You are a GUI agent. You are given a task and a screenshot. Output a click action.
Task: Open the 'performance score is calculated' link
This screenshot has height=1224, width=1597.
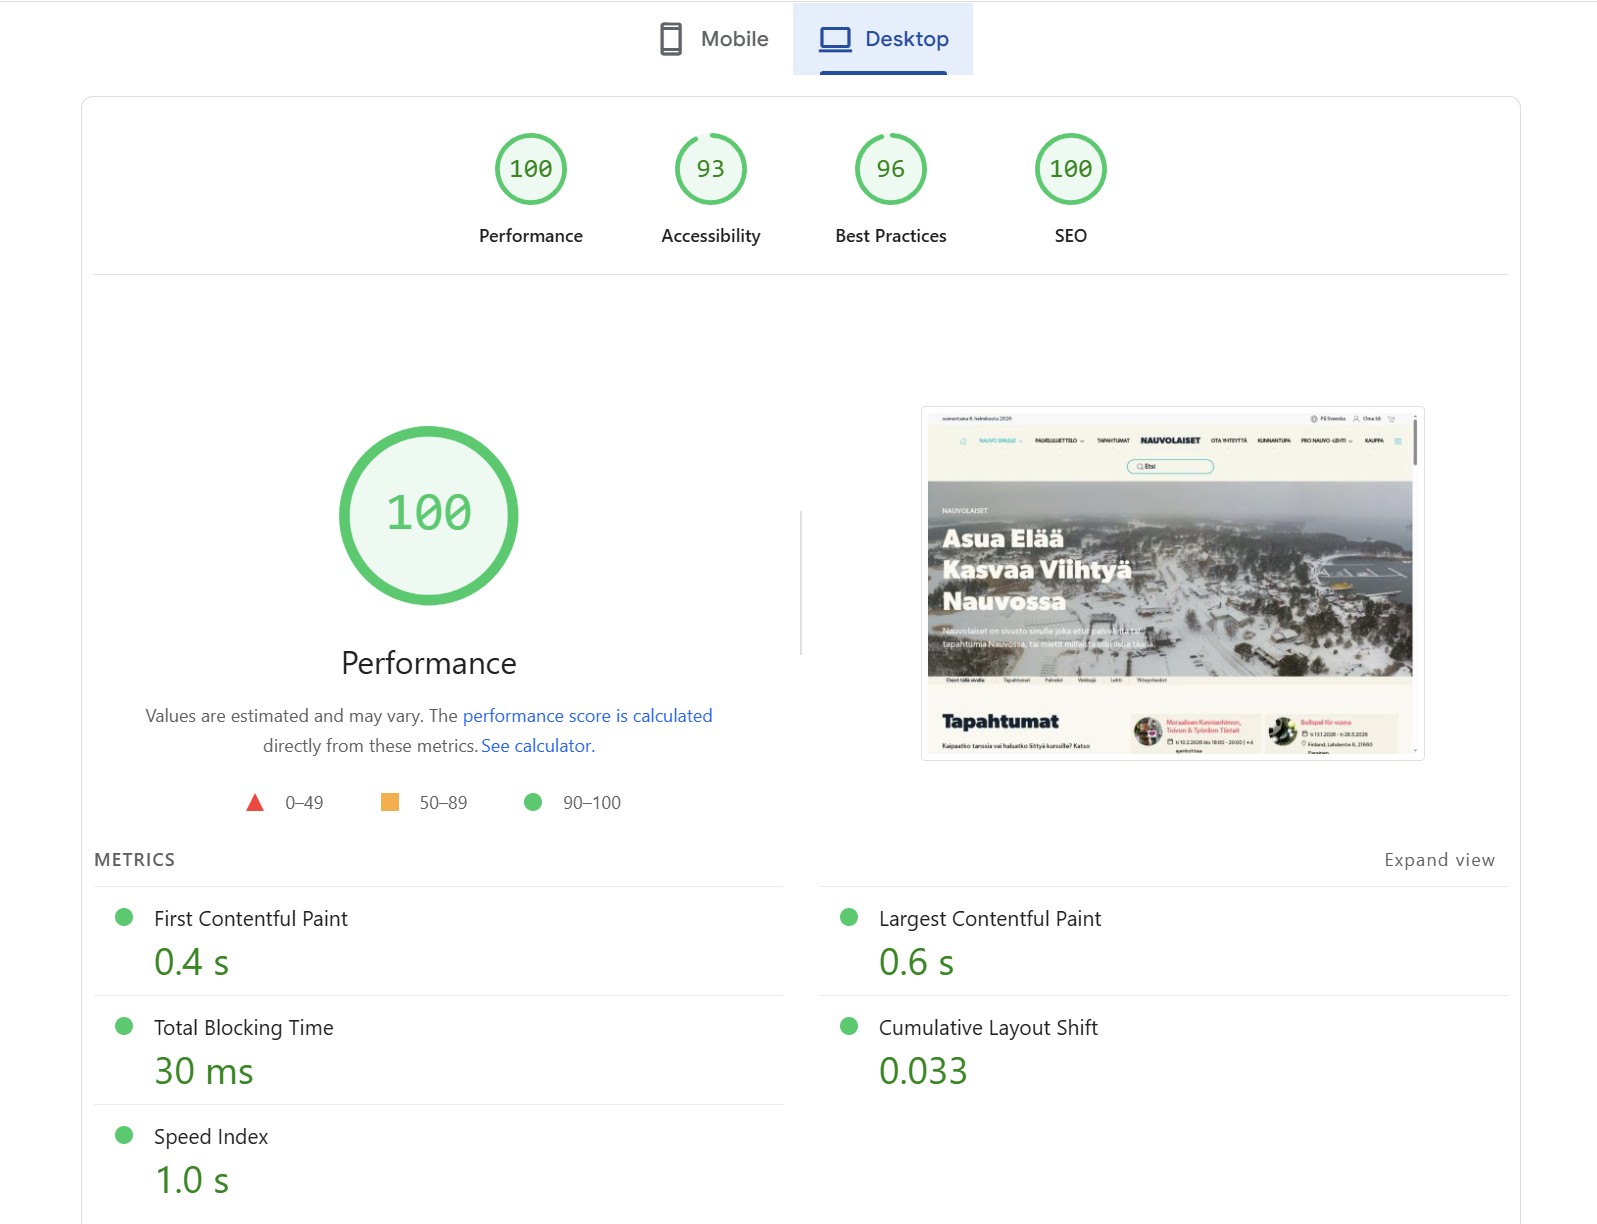point(587,716)
